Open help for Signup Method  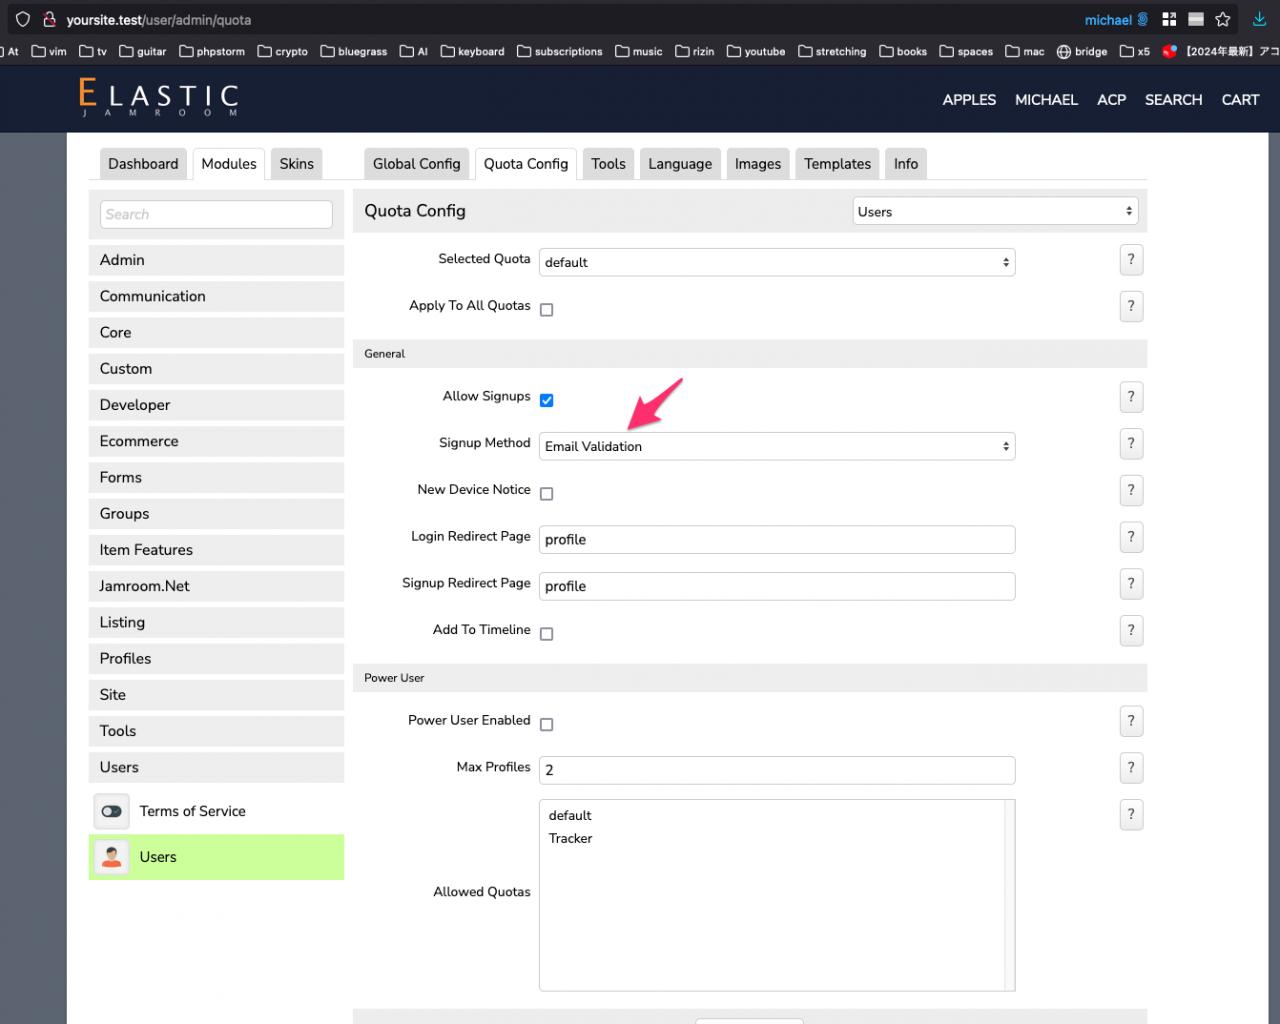point(1130,444)
